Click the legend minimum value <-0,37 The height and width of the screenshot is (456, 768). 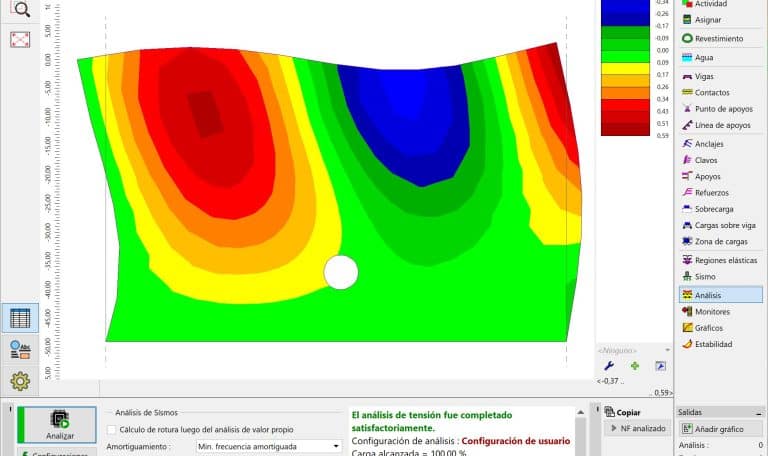tap(610, 381)
